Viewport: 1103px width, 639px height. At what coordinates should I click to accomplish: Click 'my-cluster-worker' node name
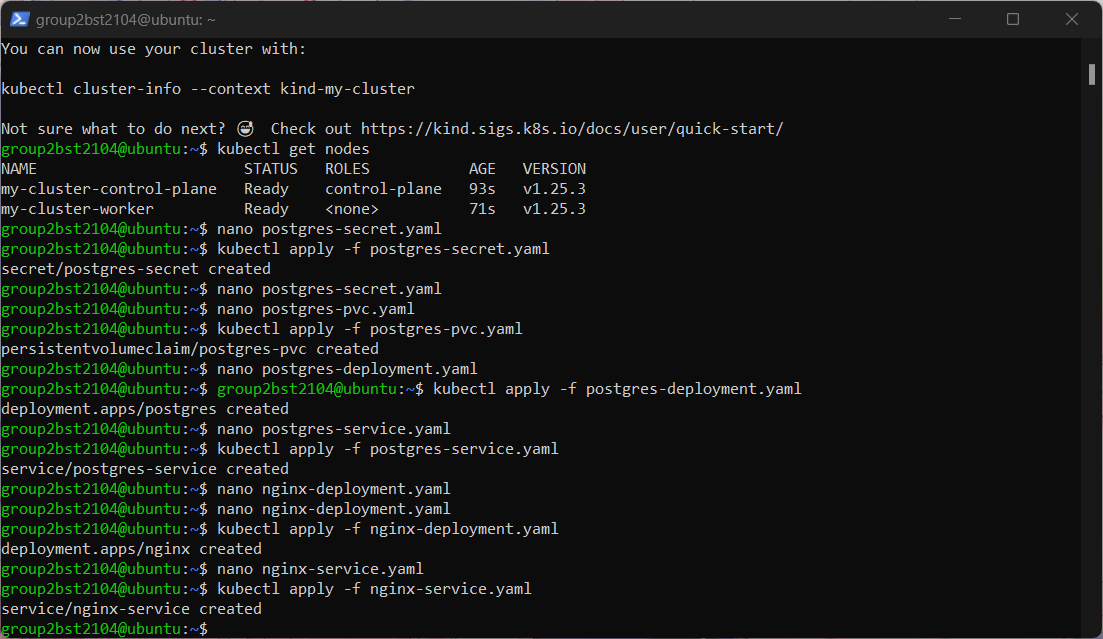(x=77, y=209)
